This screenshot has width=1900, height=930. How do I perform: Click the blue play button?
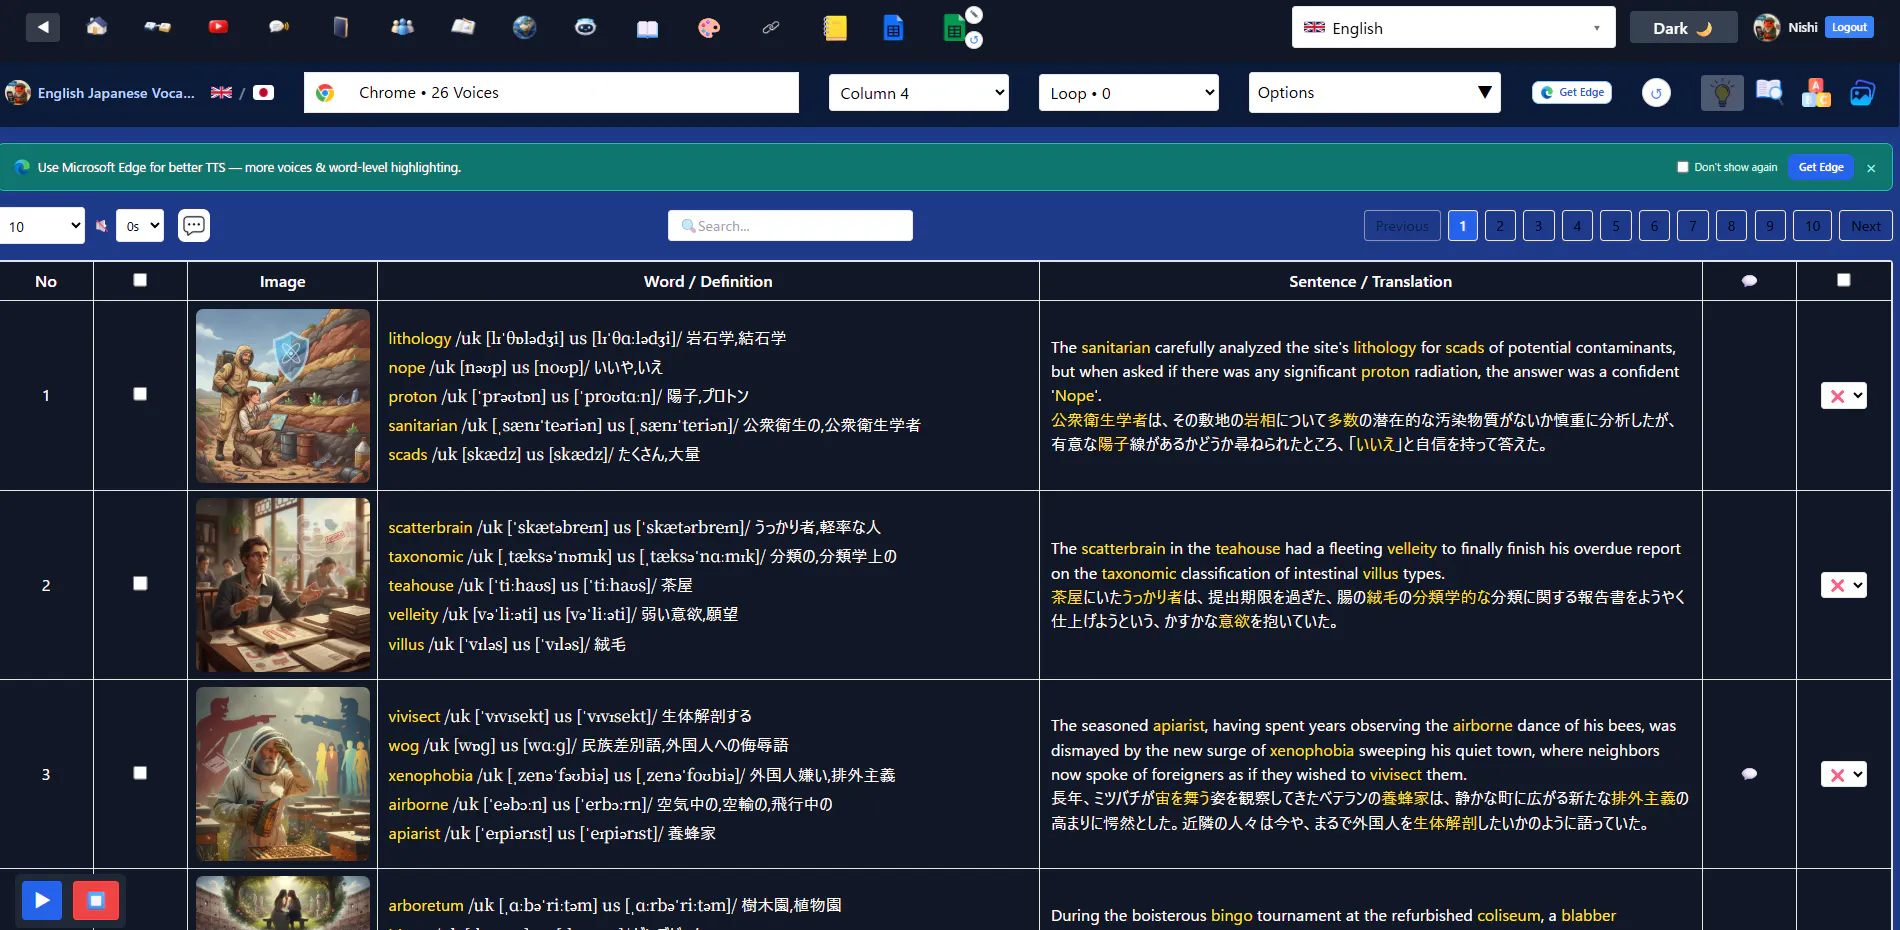[42, 901]
